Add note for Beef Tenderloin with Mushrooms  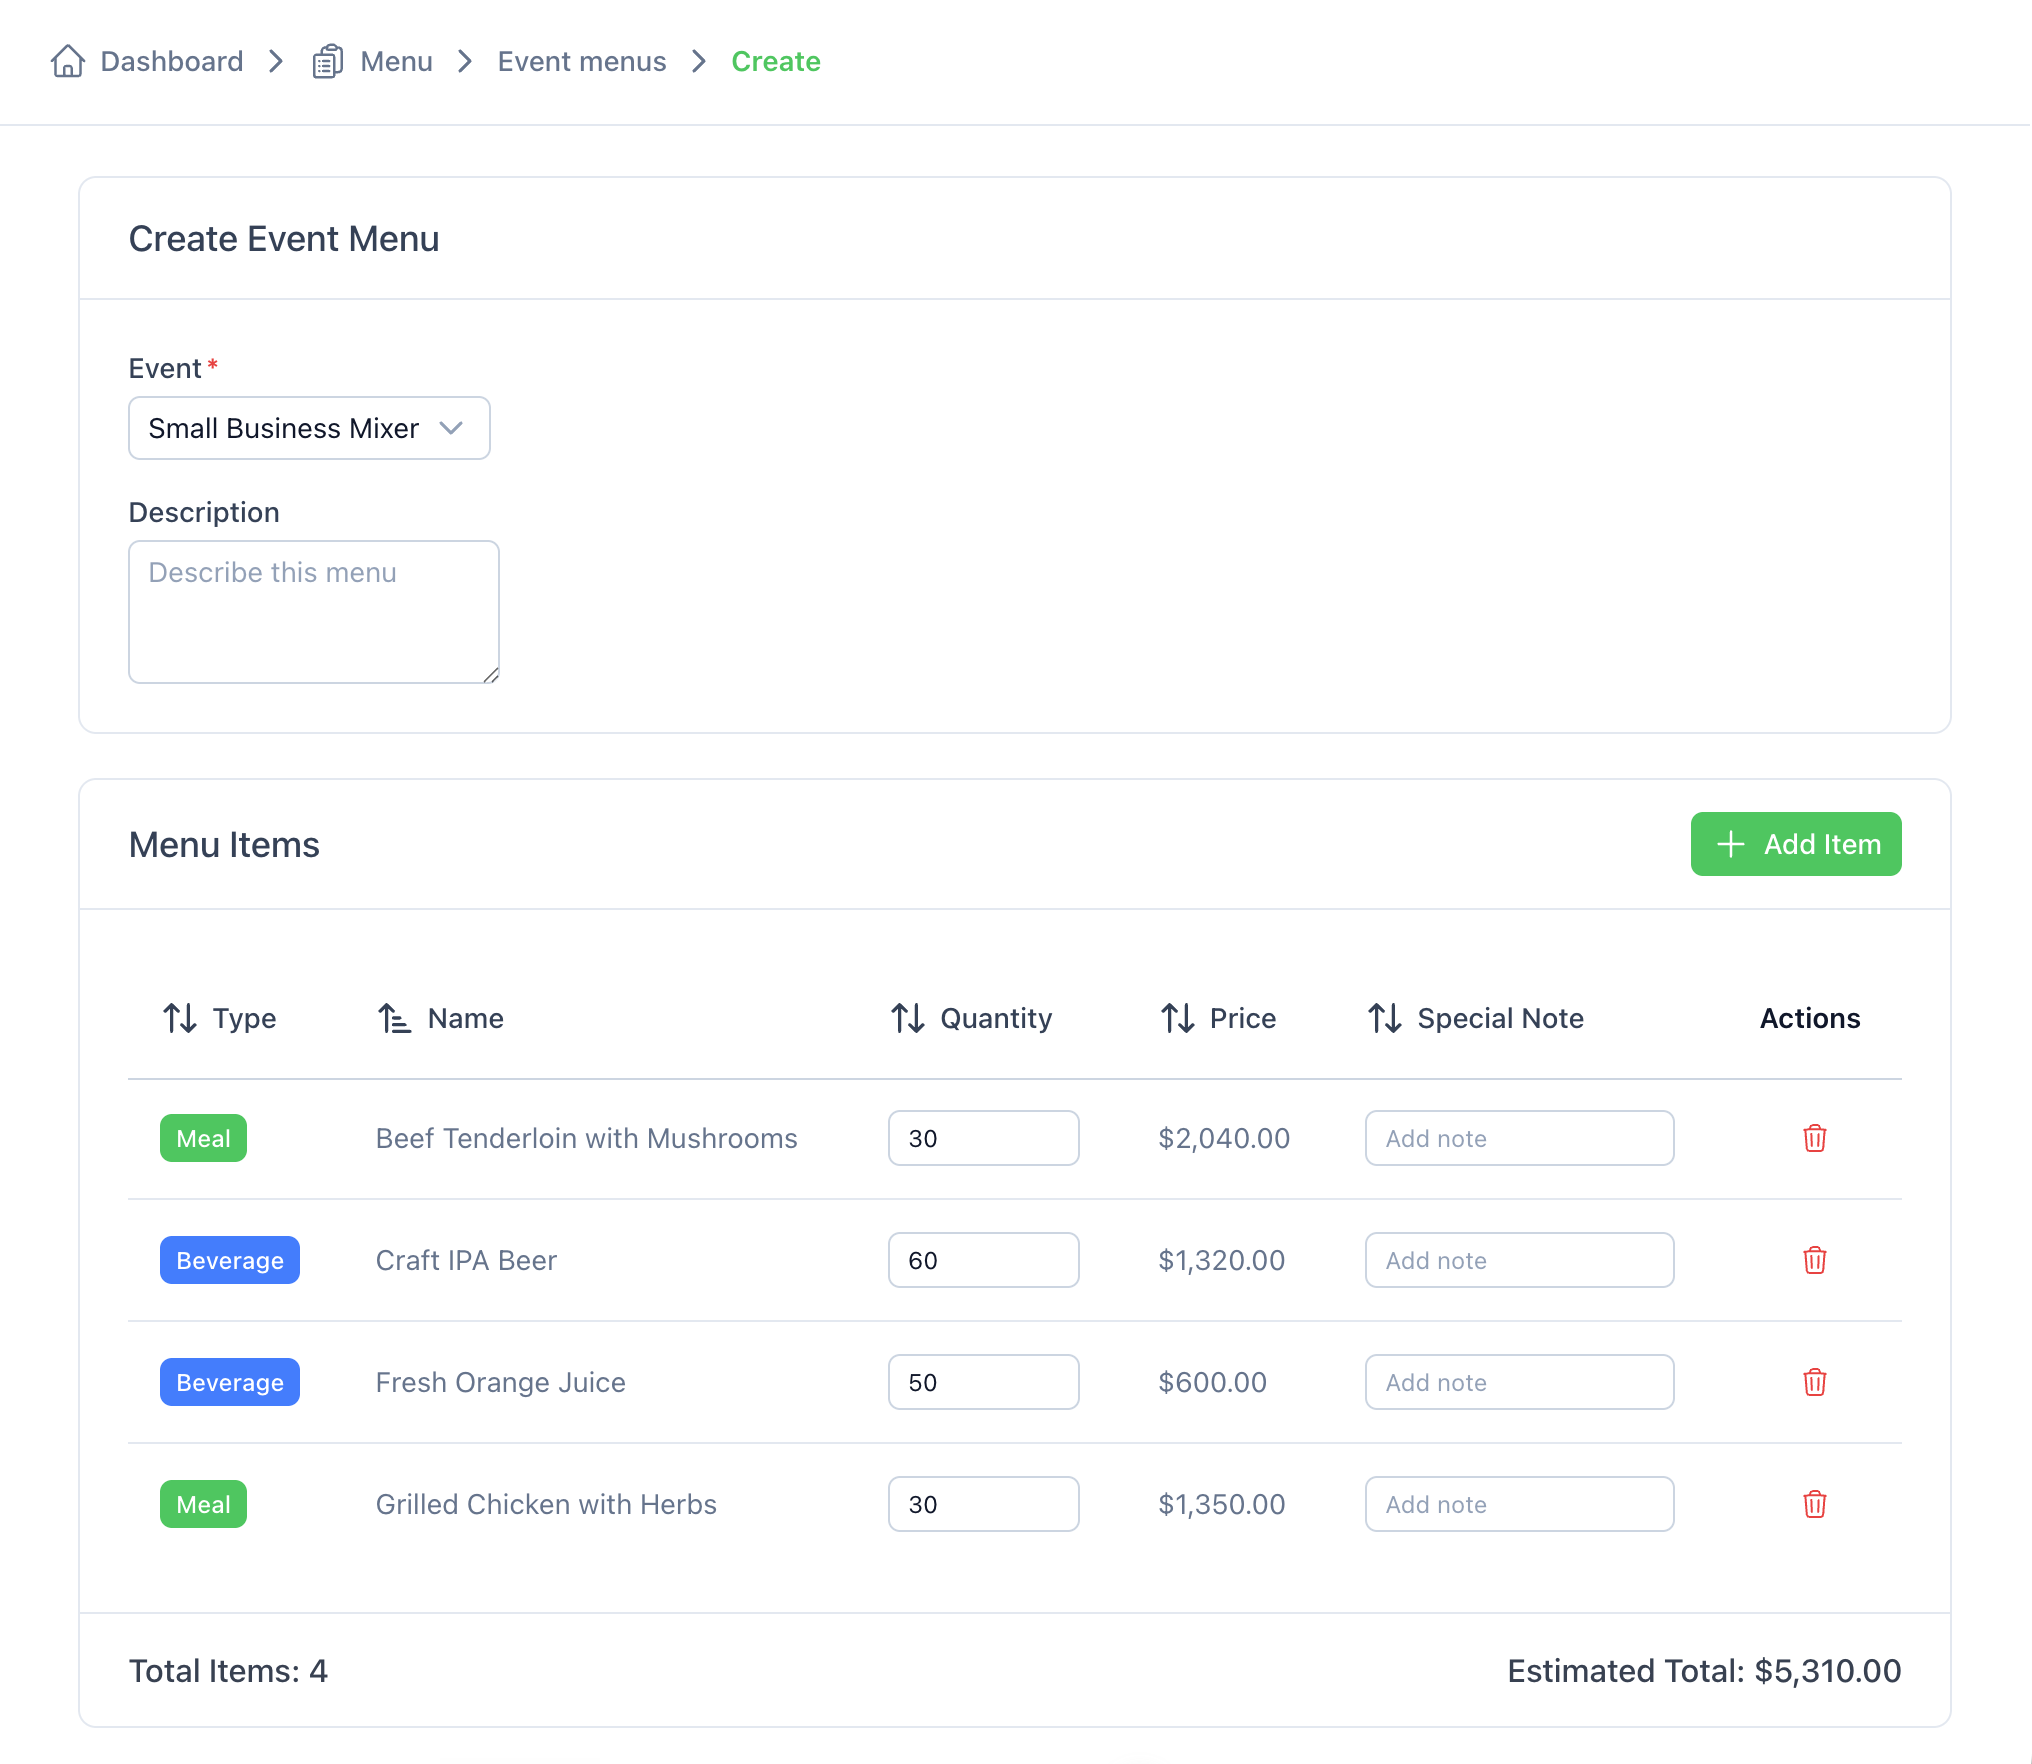click(x=1520, y=1138)
